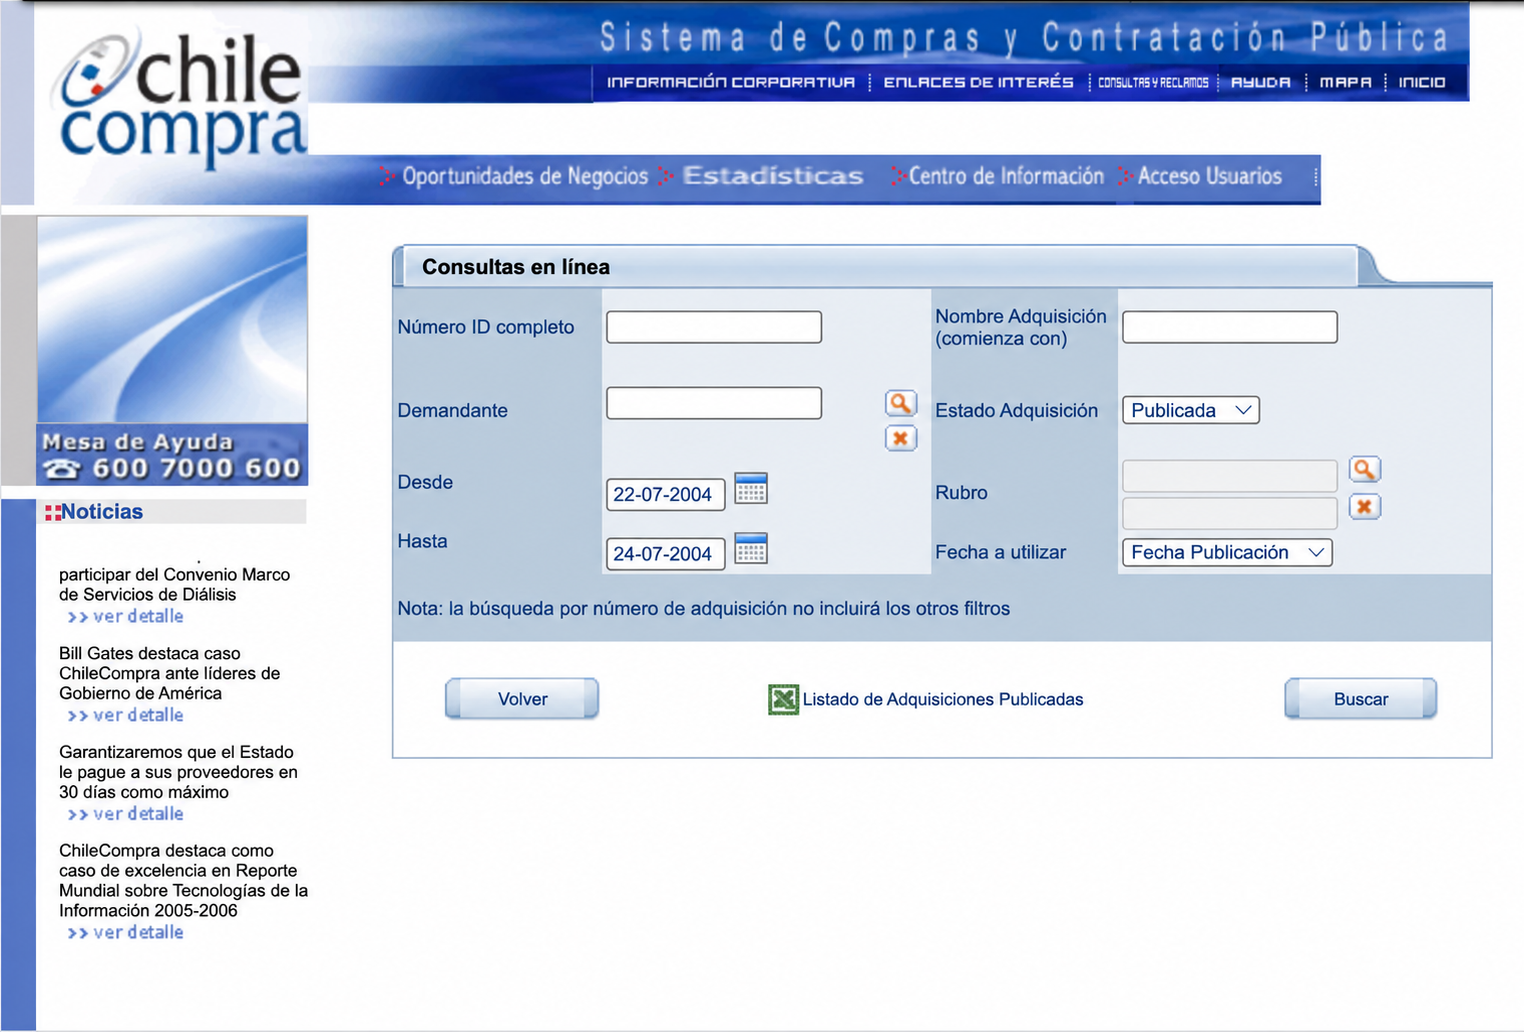Switch to Centro de Información tab

point(1006,176)
